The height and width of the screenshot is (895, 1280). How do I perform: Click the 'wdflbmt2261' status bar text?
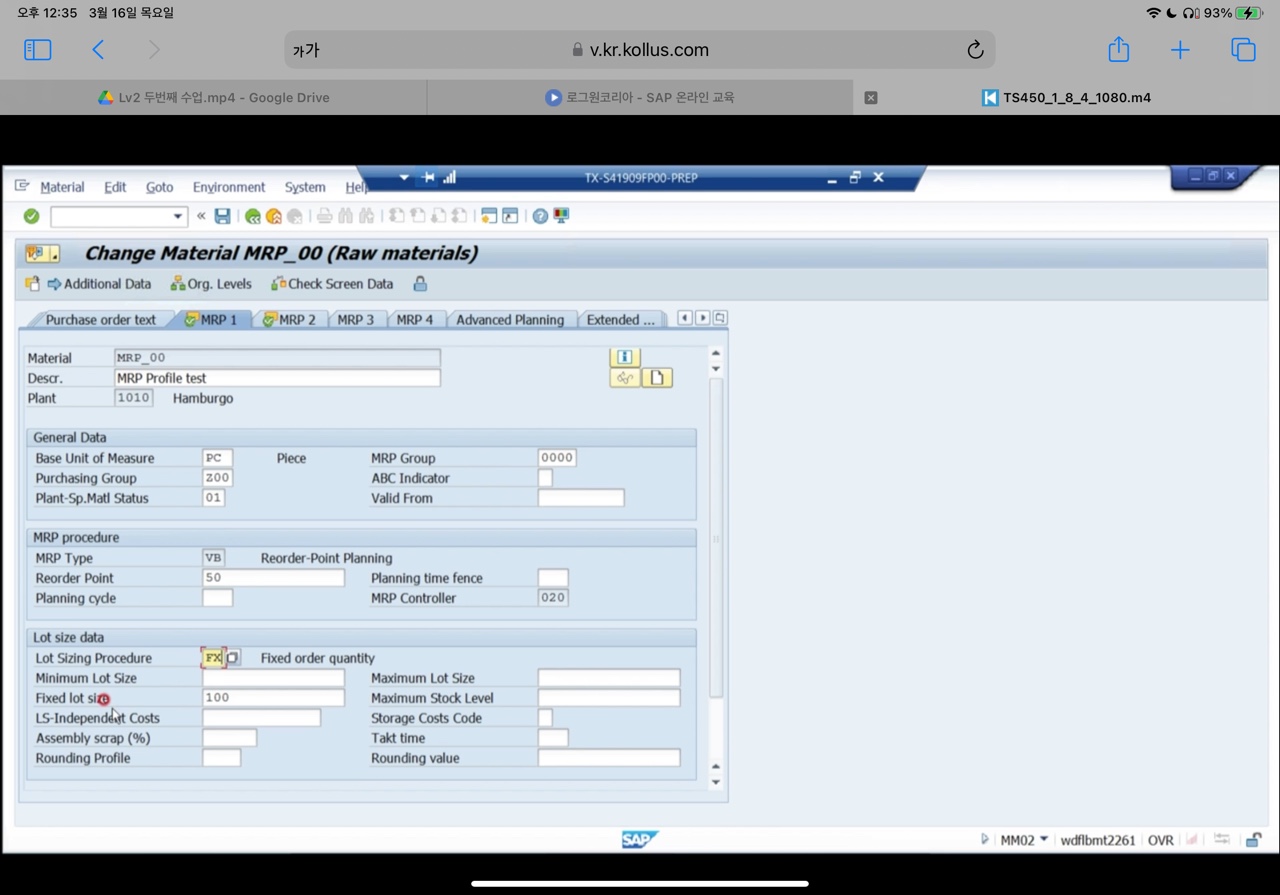point(1098,840)
